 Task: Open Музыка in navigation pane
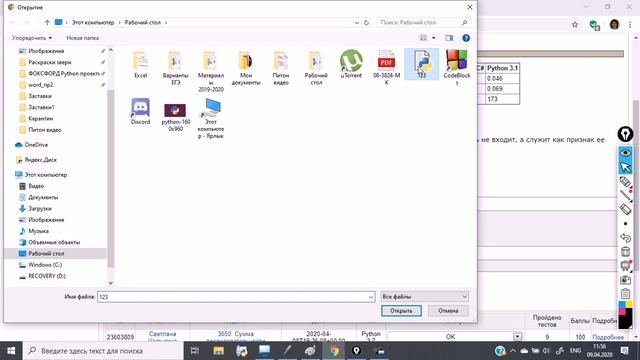click(38, 231)
